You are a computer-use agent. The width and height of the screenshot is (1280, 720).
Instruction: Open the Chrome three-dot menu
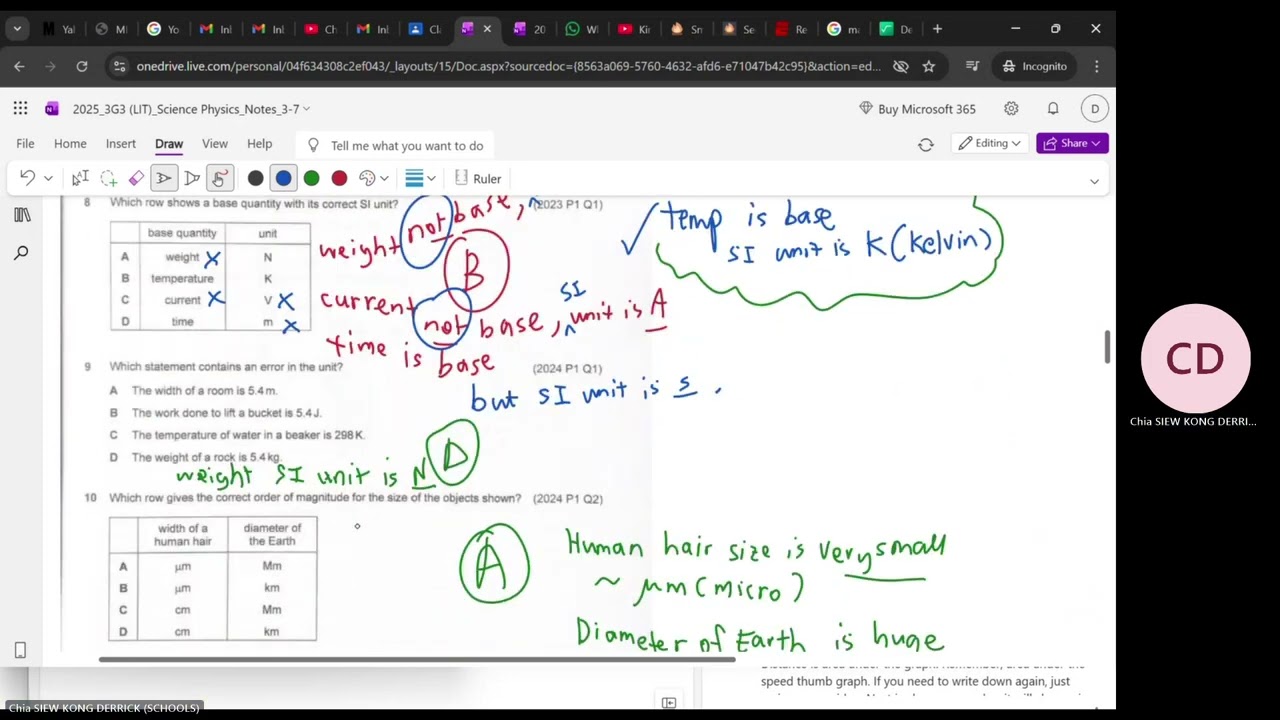pyautogui.click(x=1097, y=66)
